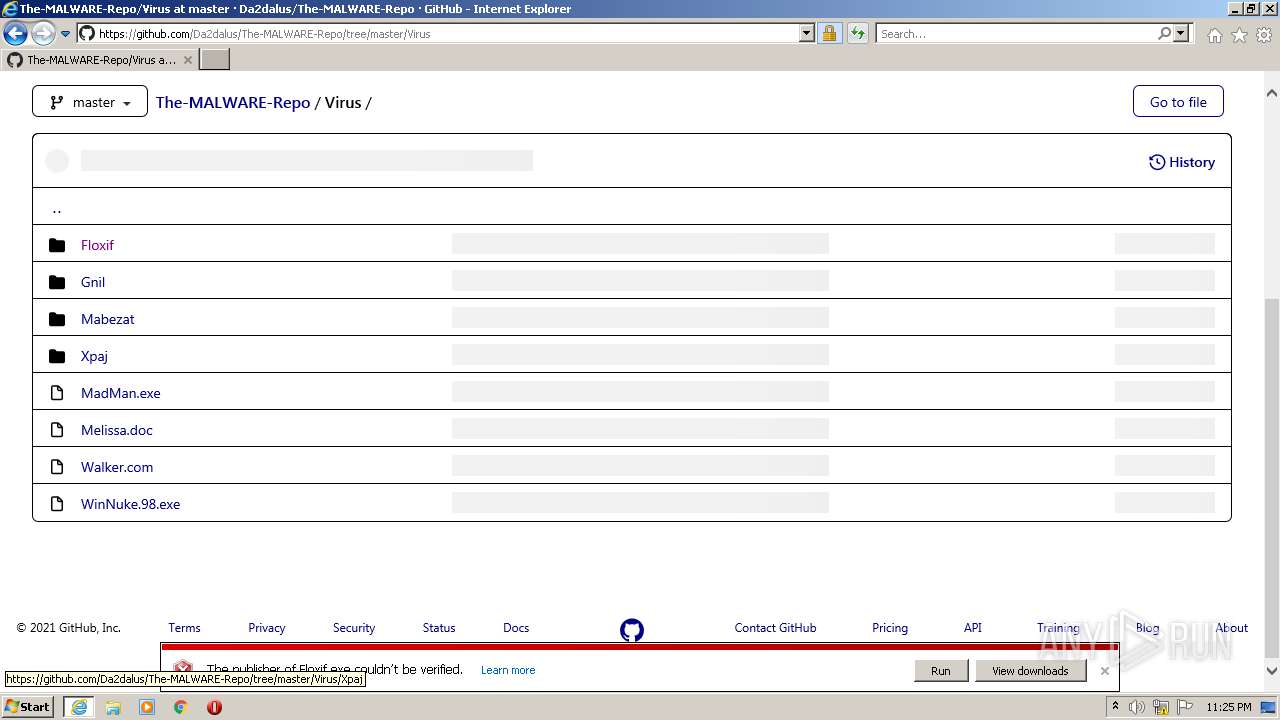
Task: Open the Windows Start menu
Action: [28, 707]
